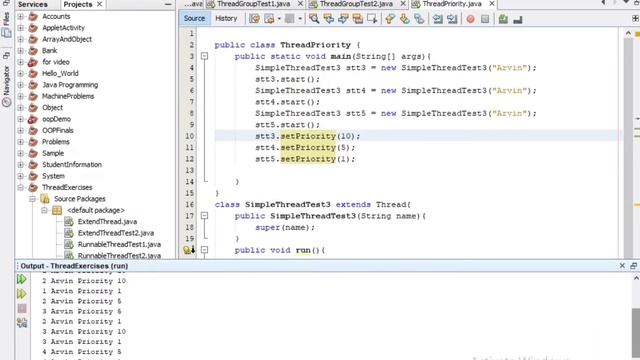Switch to ThreadGroupTest1.java editor tab
Viewport: 640px width, 360px height.
253,4
